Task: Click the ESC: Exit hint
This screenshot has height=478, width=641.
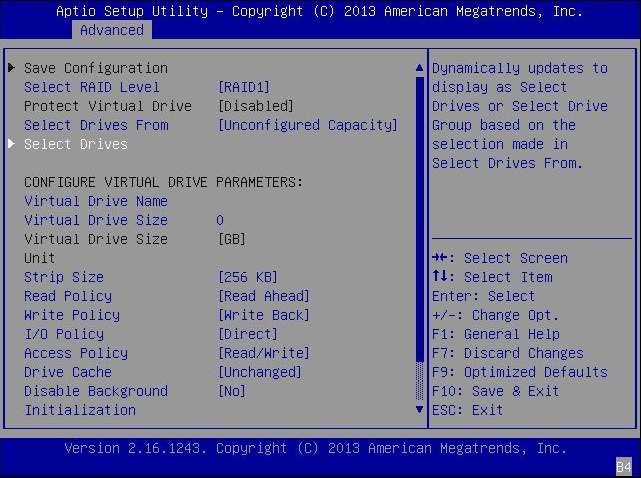Action: tap(468, 410)
